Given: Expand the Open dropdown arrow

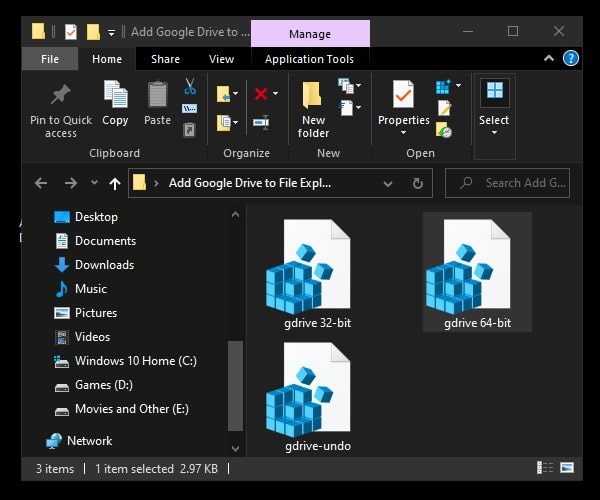Looking at the screenshot, I should pyautogui.click(x=458, y=85).
